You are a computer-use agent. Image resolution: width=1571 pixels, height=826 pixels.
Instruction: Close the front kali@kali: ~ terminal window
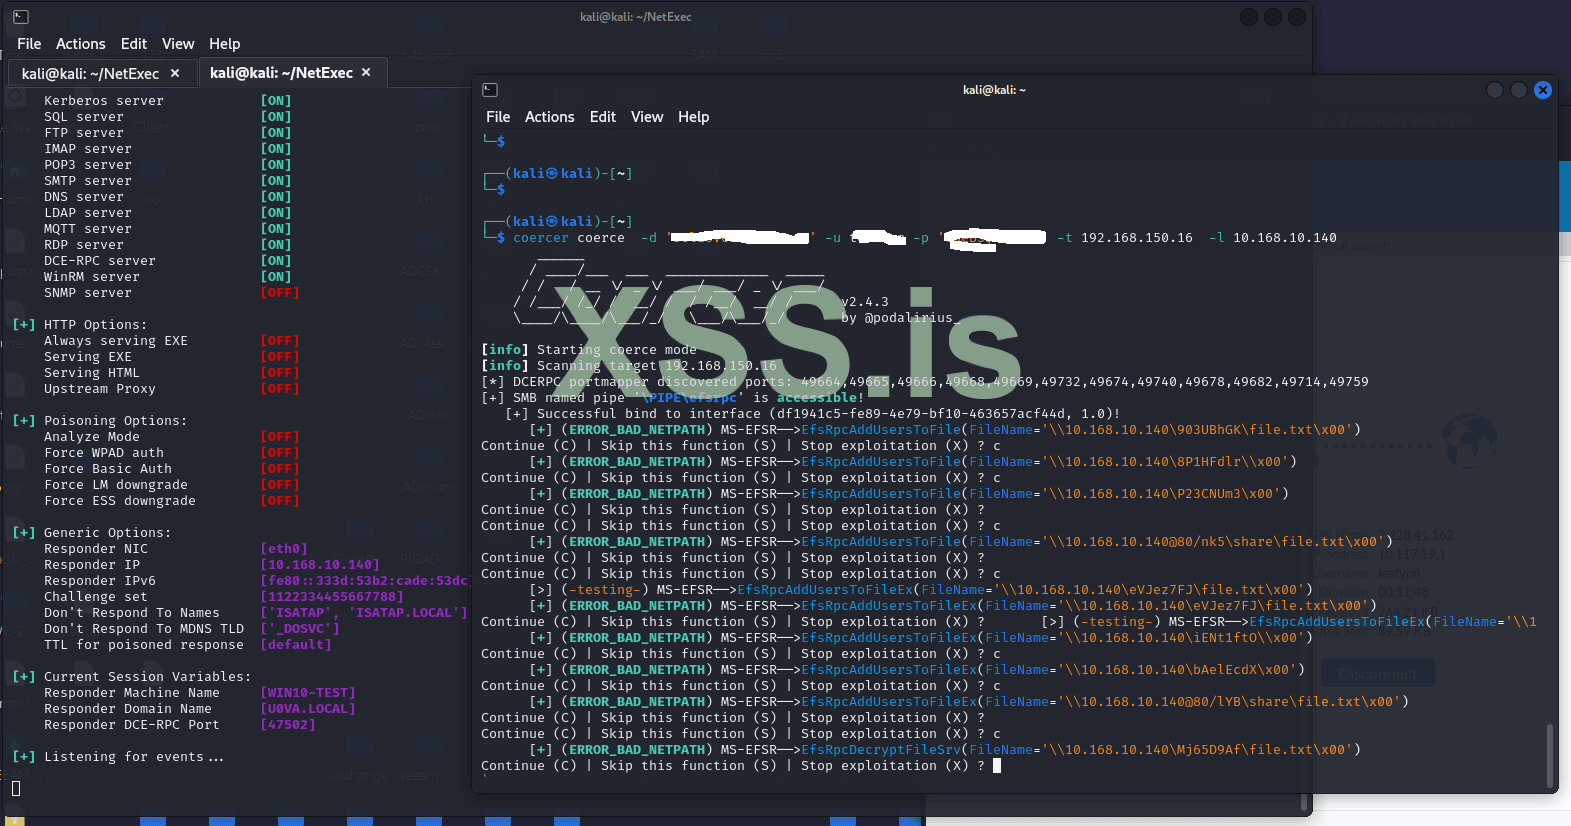click(1543, 90)
